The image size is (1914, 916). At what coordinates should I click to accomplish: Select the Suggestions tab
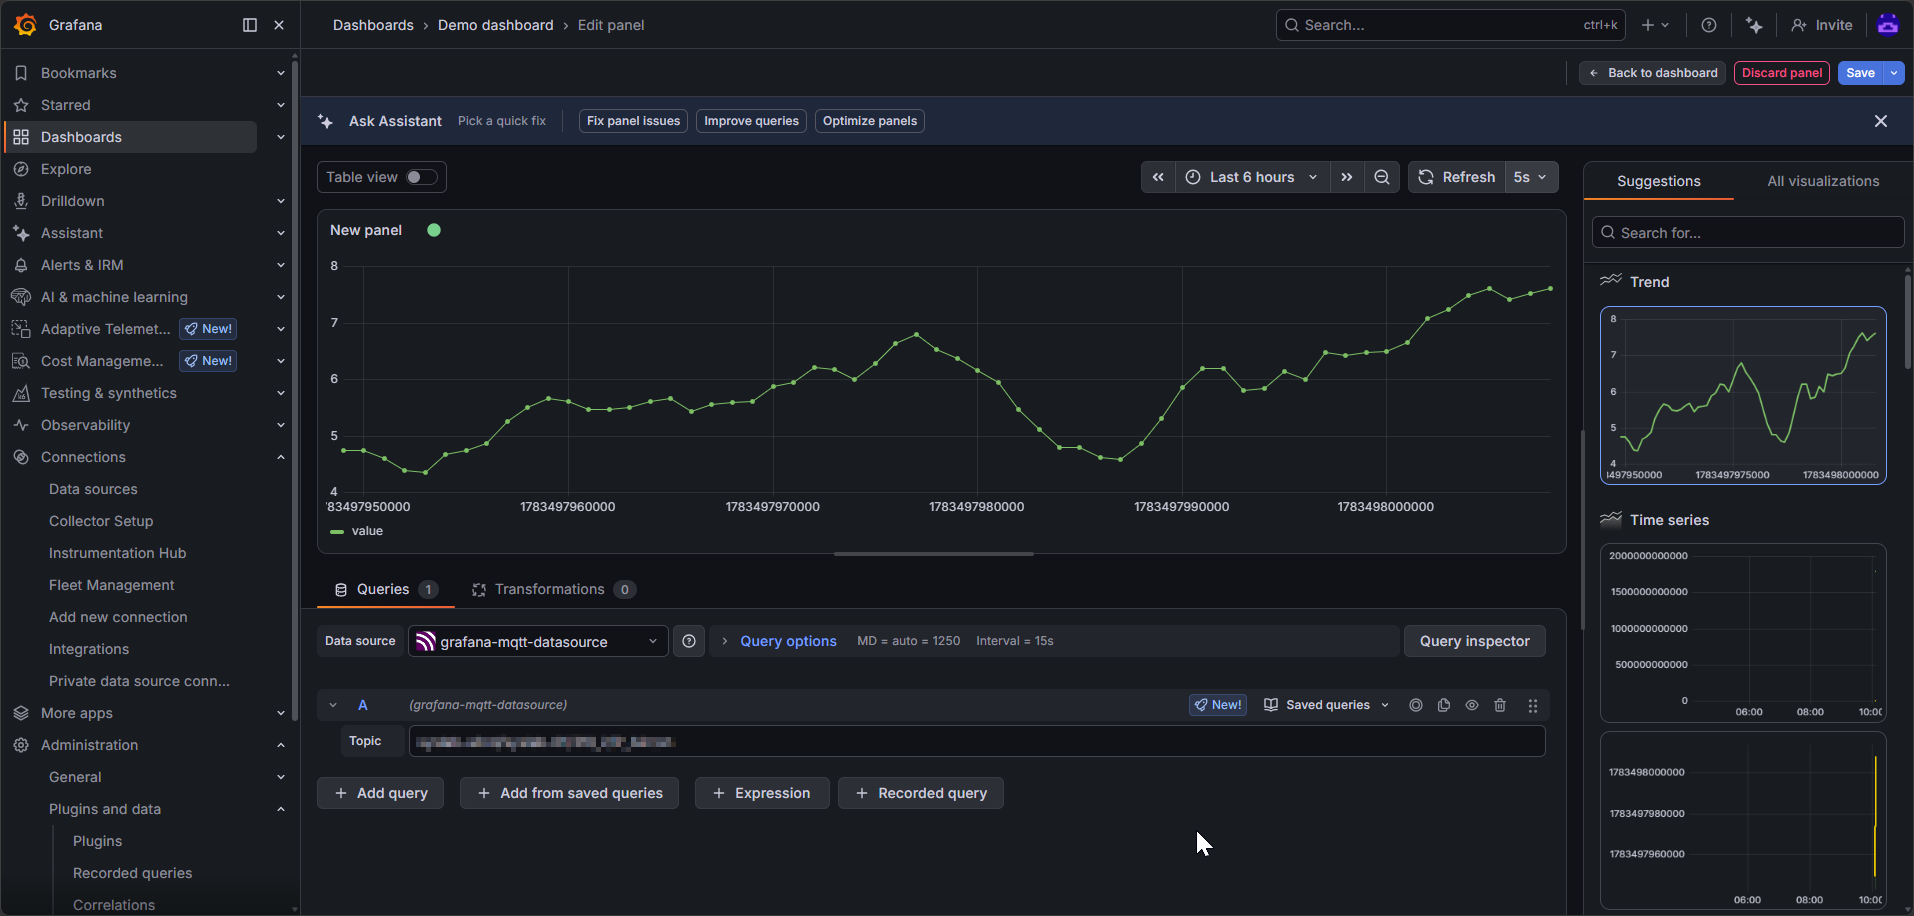tap(1659, 181)
